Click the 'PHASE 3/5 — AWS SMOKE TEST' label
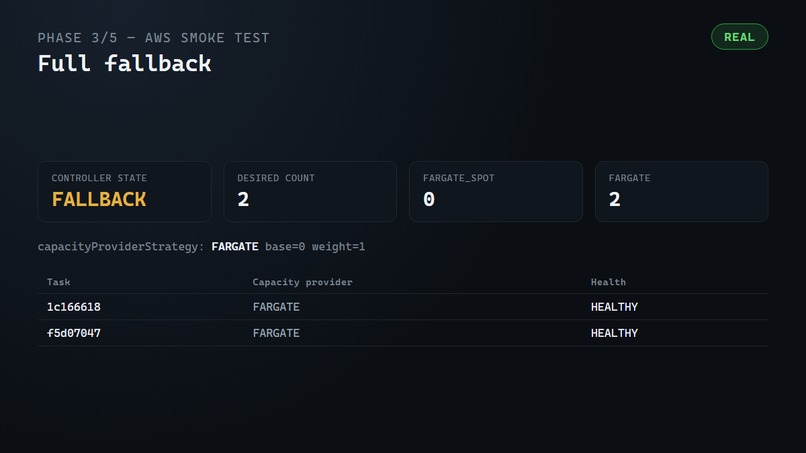806x453 pixels. pos(153,38)
